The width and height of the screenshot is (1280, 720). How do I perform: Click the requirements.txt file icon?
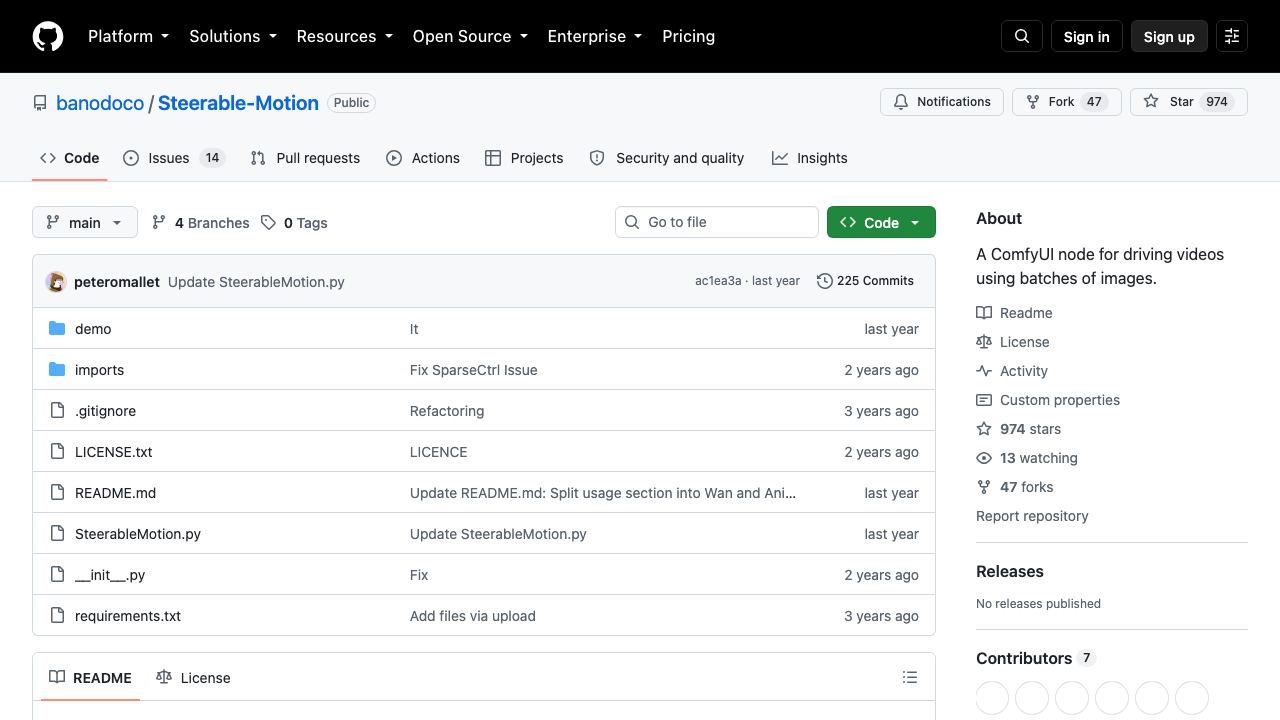point(57,616)
